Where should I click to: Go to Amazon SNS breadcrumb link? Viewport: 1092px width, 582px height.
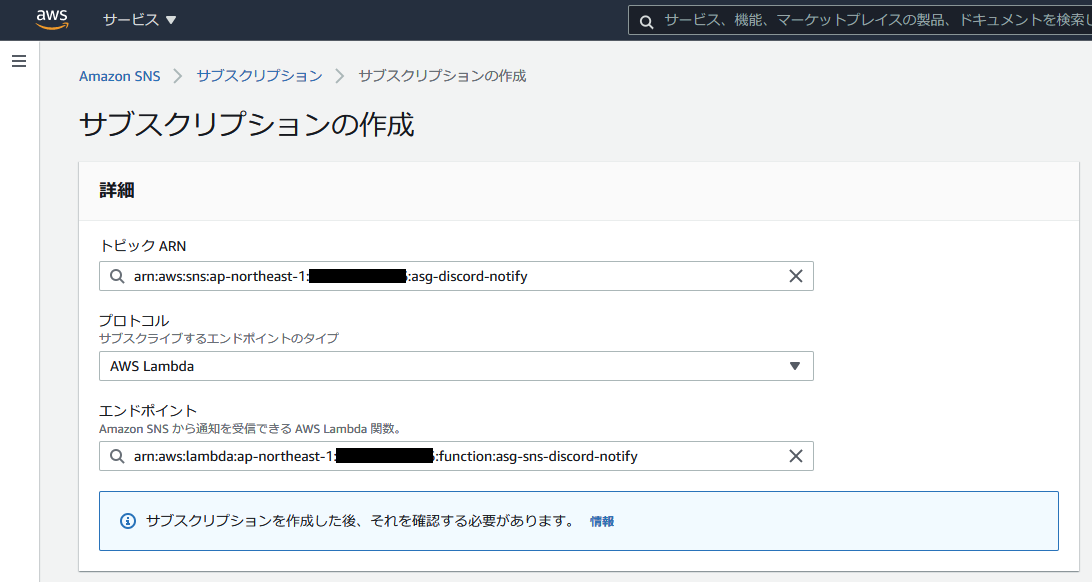click(x=120, y=76)
